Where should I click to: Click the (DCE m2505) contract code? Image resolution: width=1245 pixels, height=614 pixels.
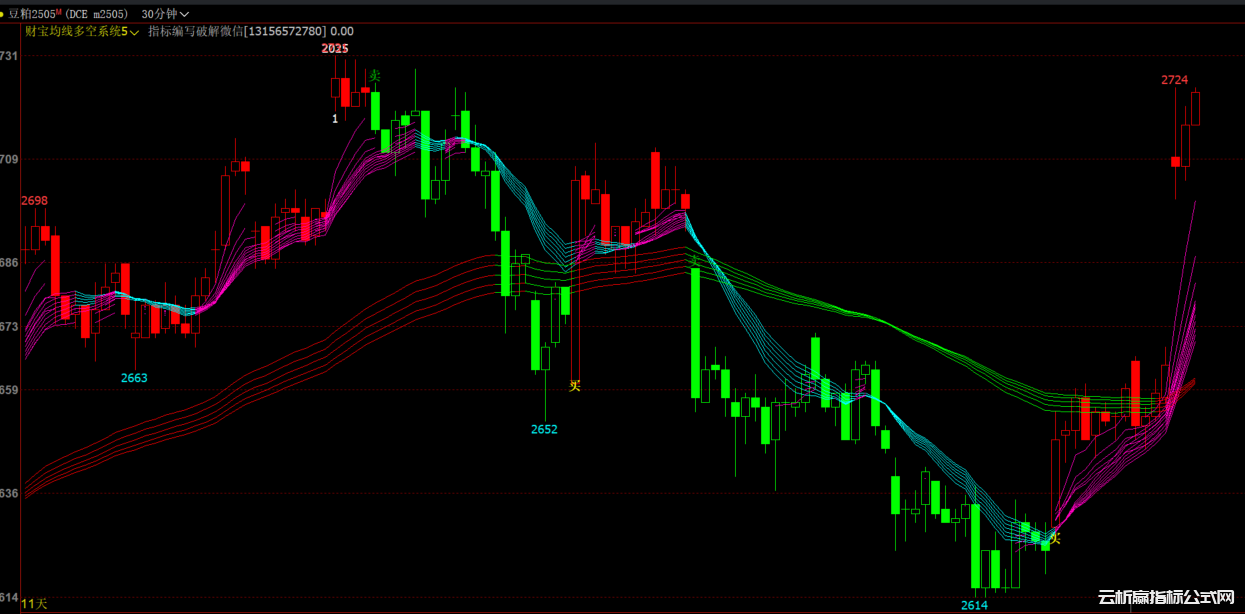click(x=98, y=14)
